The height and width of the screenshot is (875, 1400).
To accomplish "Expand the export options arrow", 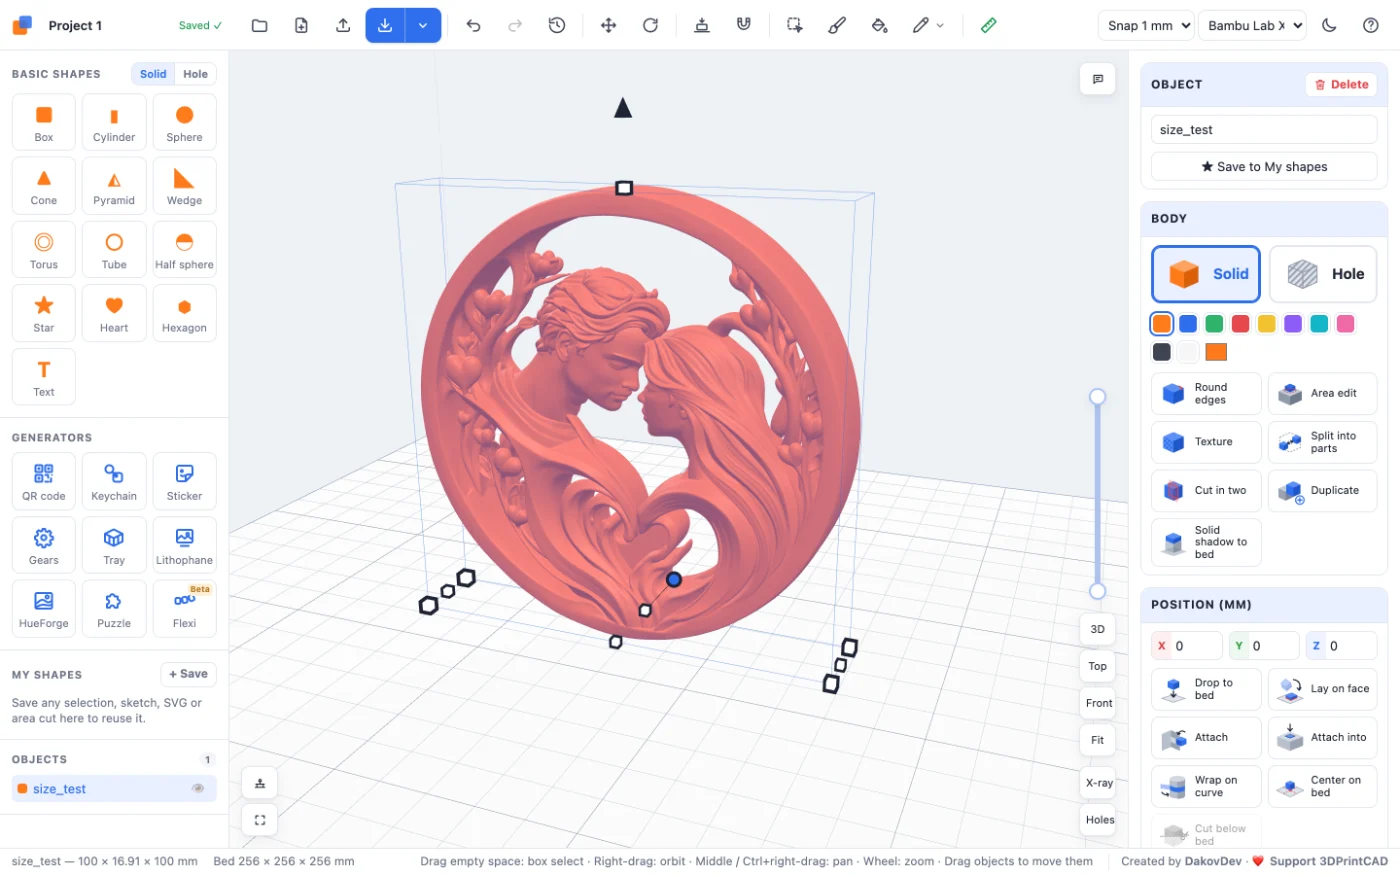I will (423, 25).
